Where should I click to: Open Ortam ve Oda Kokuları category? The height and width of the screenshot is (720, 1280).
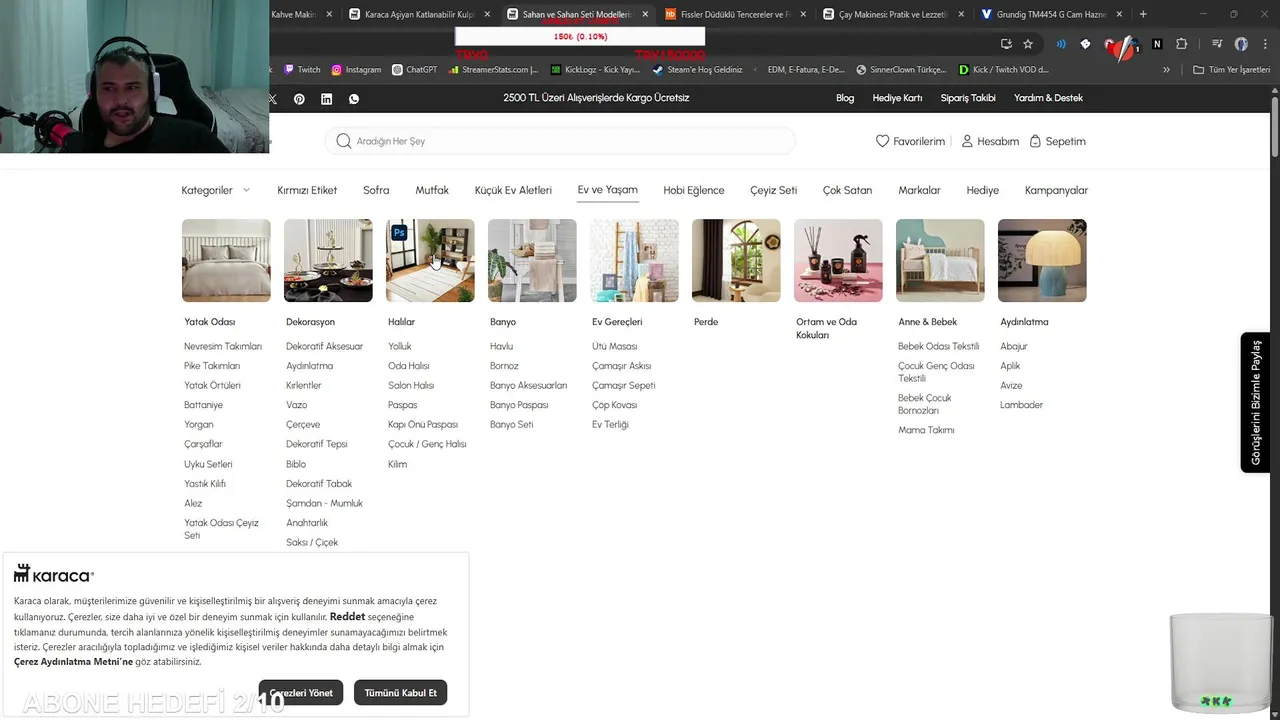(826, 328)
